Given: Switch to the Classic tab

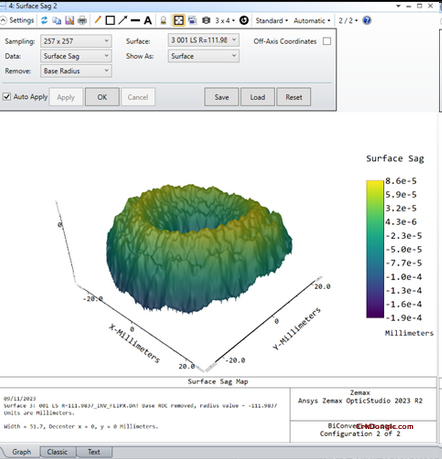Looking at the screenshot, I should click(57, 452).
